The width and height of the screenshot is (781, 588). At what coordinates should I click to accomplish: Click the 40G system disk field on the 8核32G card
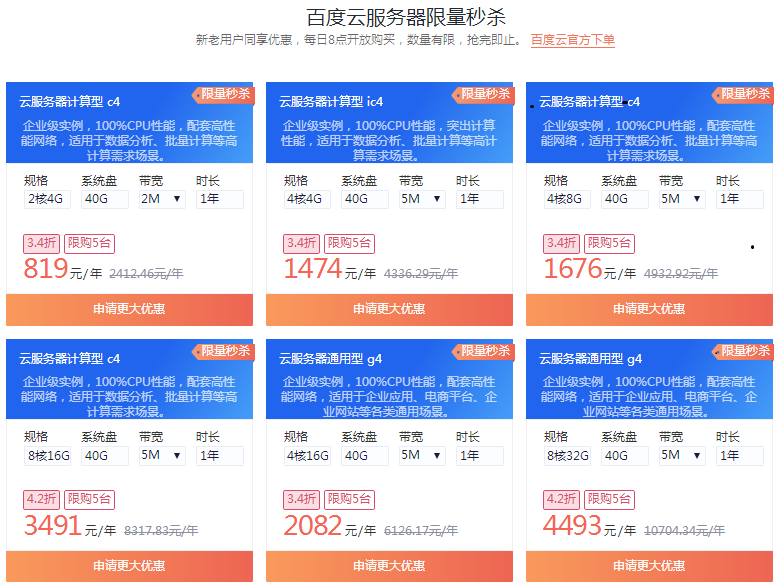click(625, 456)
